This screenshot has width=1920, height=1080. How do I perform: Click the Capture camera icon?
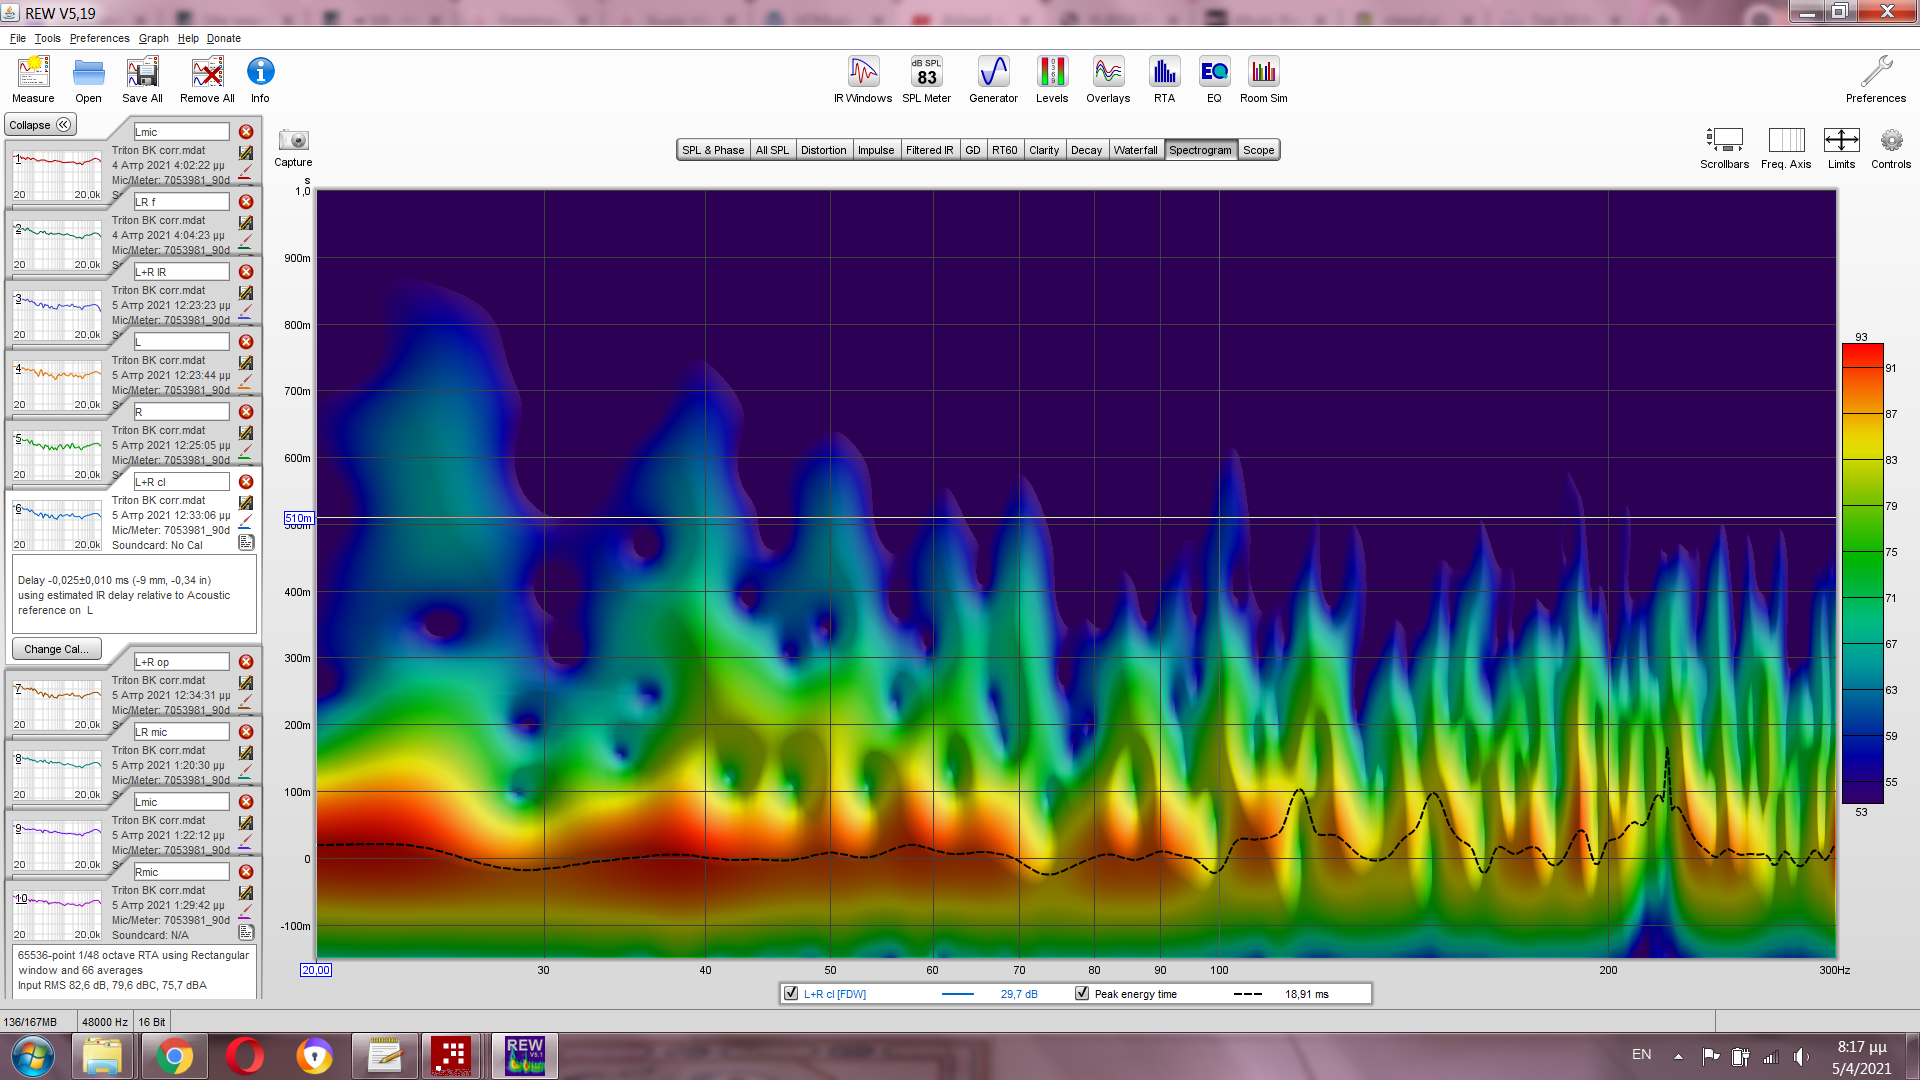point(293,141)
